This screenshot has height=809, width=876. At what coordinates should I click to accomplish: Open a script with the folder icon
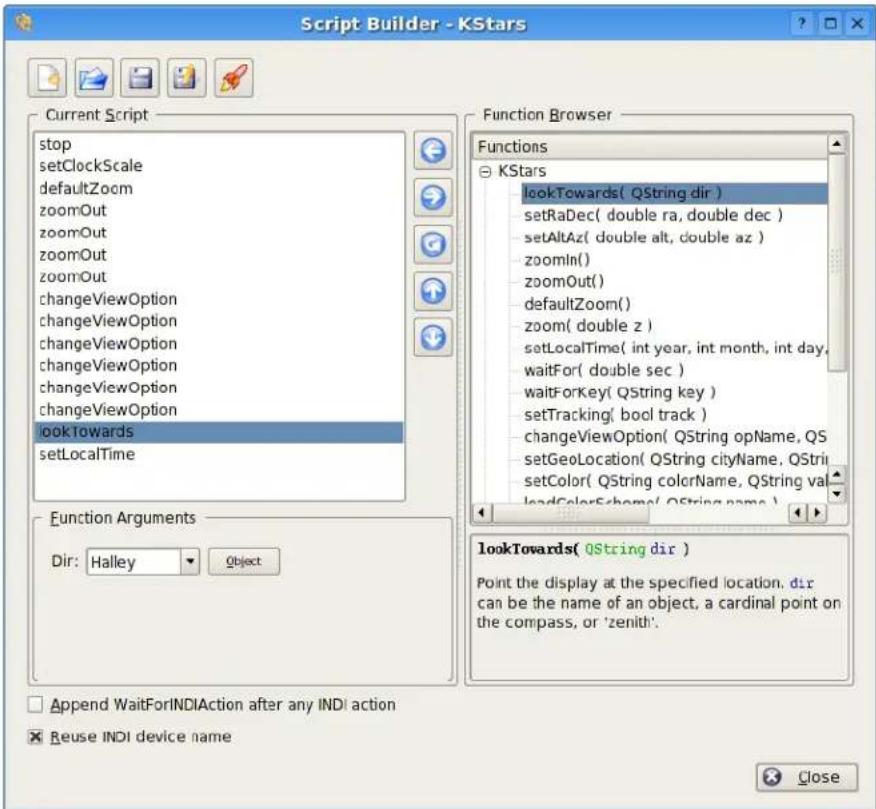pos(94,78)
